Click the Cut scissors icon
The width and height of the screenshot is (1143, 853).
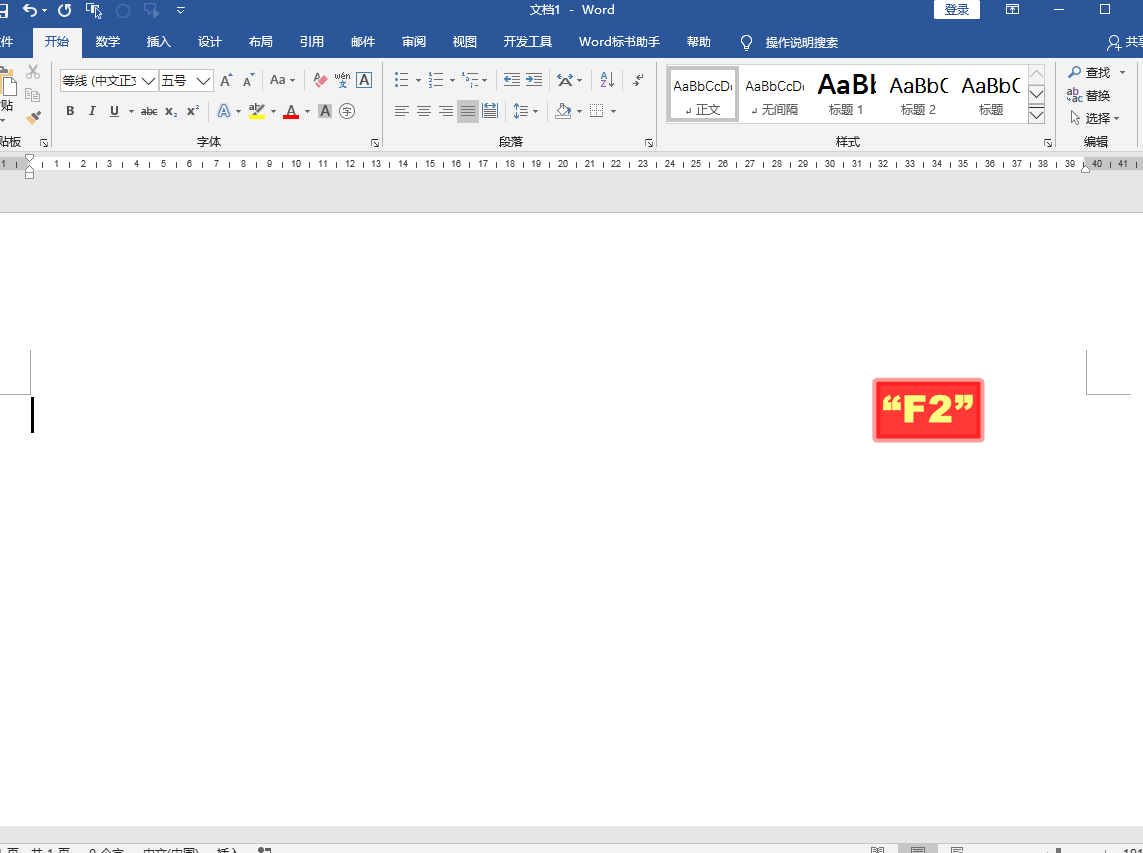(33, 71)
